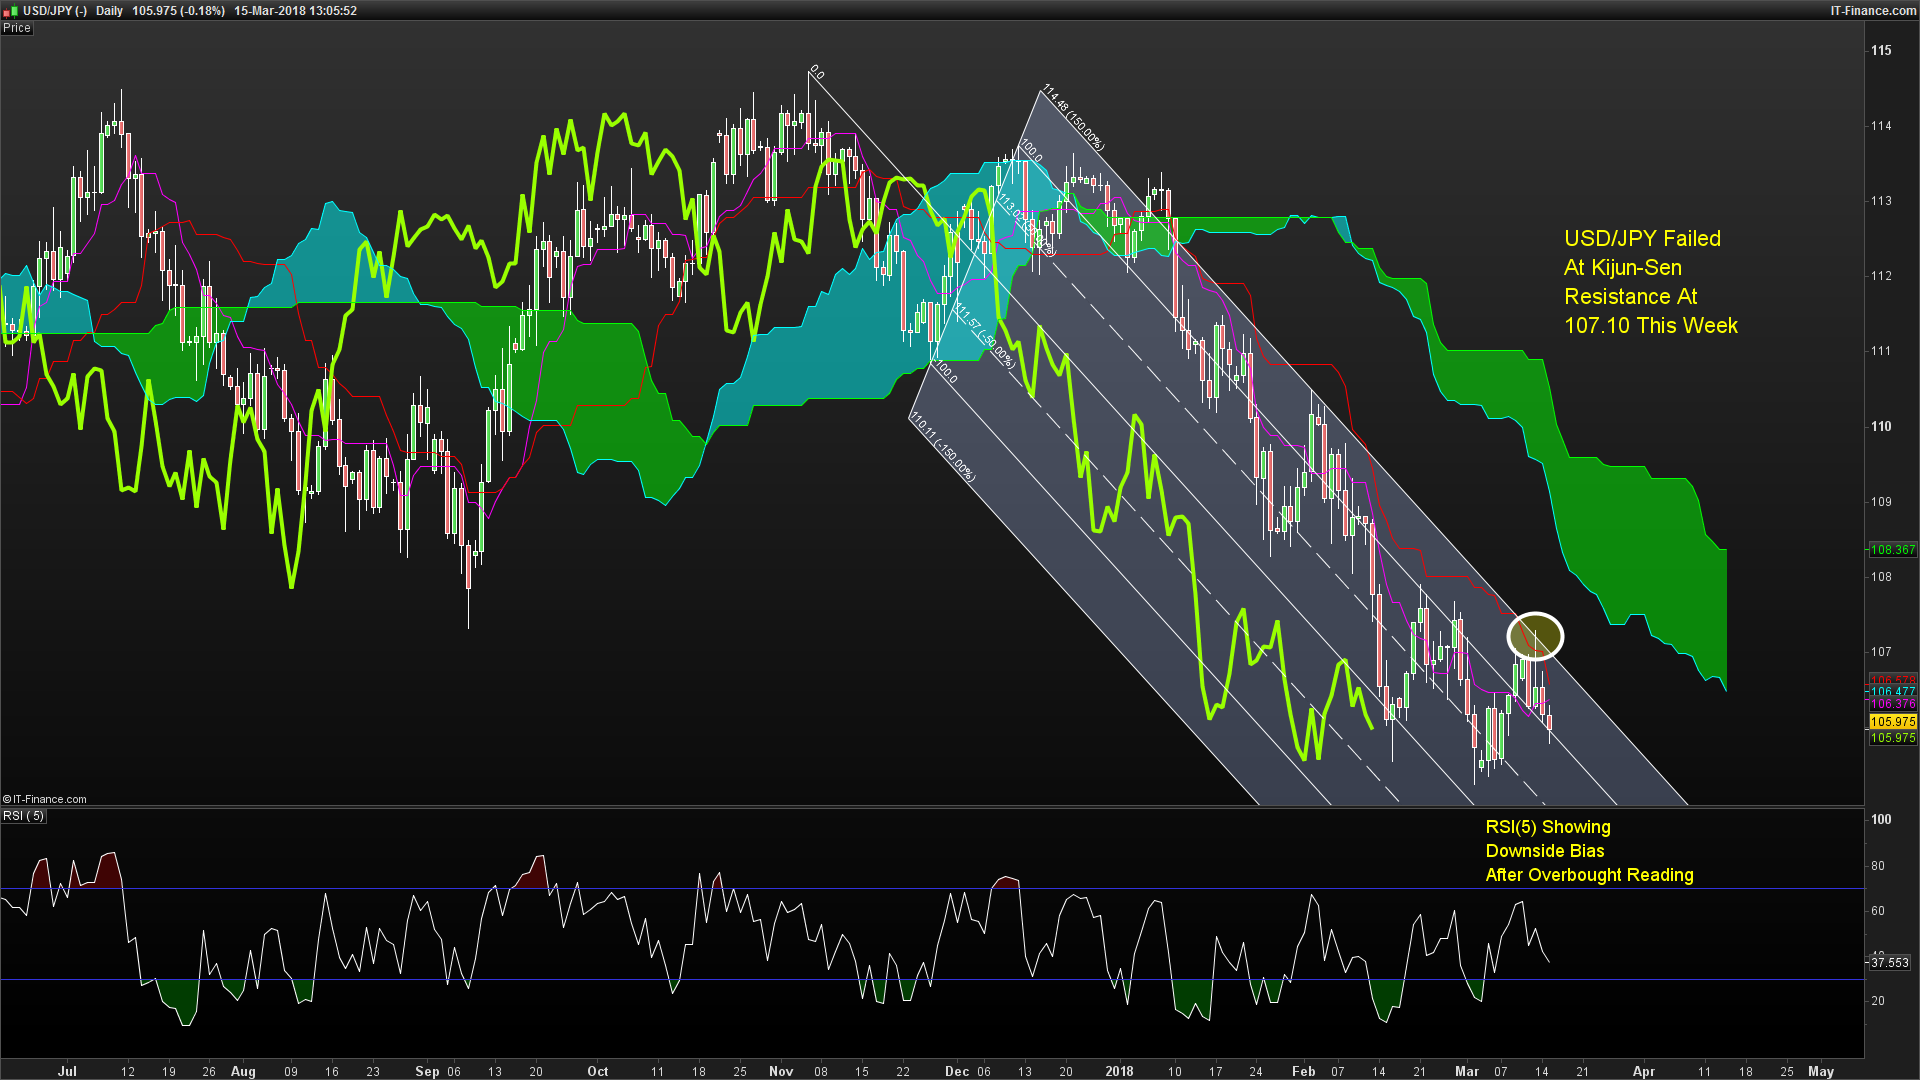
Task: Click the USD/JPY (-) instrument name
Action: (55, 11)
